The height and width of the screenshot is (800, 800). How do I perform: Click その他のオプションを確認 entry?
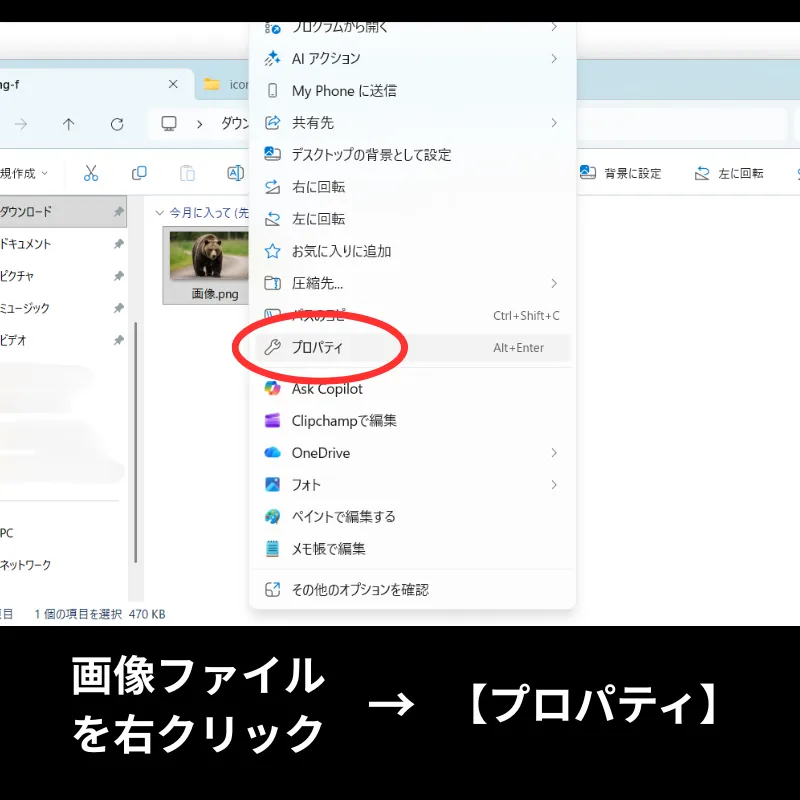point(360,590)
